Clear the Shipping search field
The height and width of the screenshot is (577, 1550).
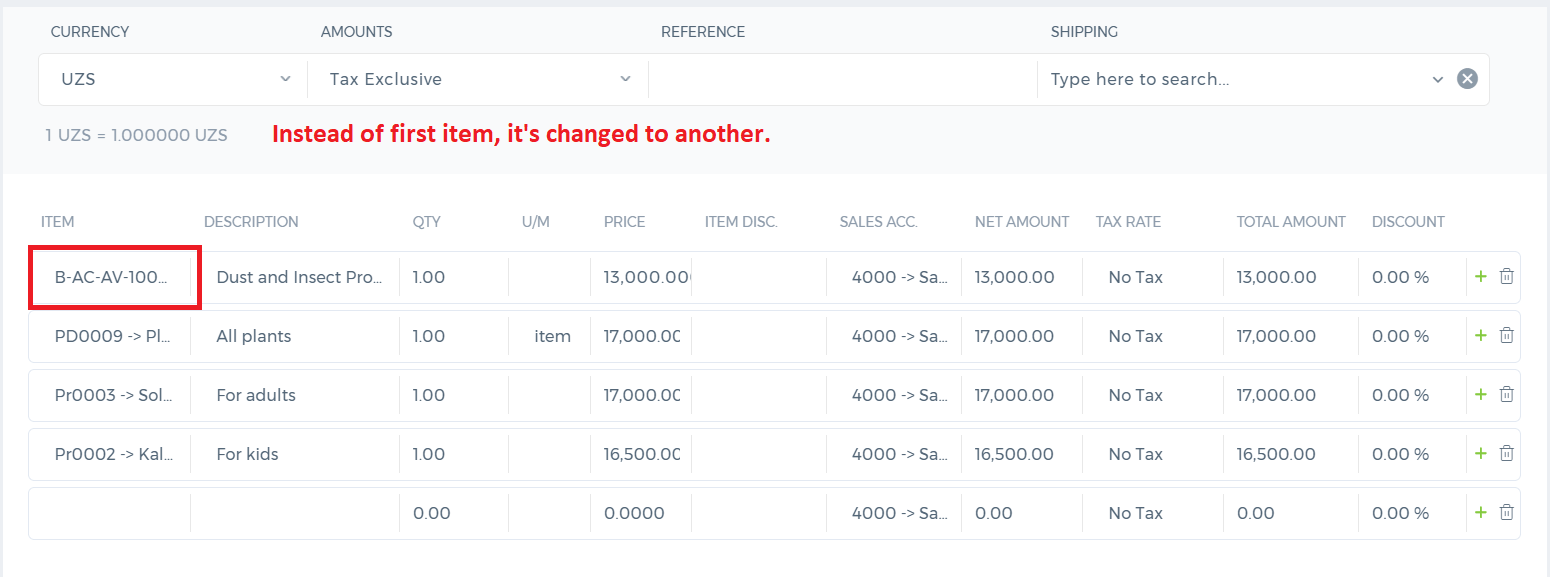pos(1467,79)
